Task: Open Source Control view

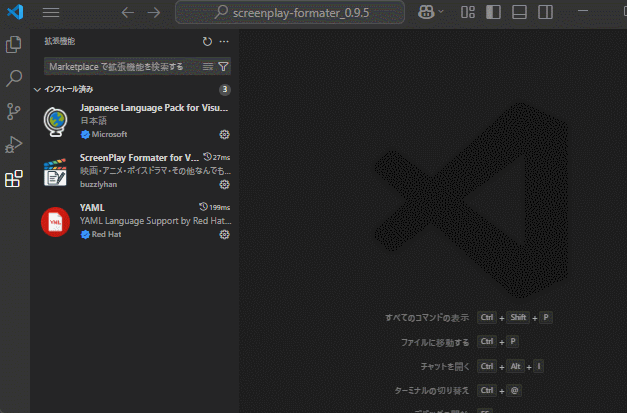Action: pos(14,112)
